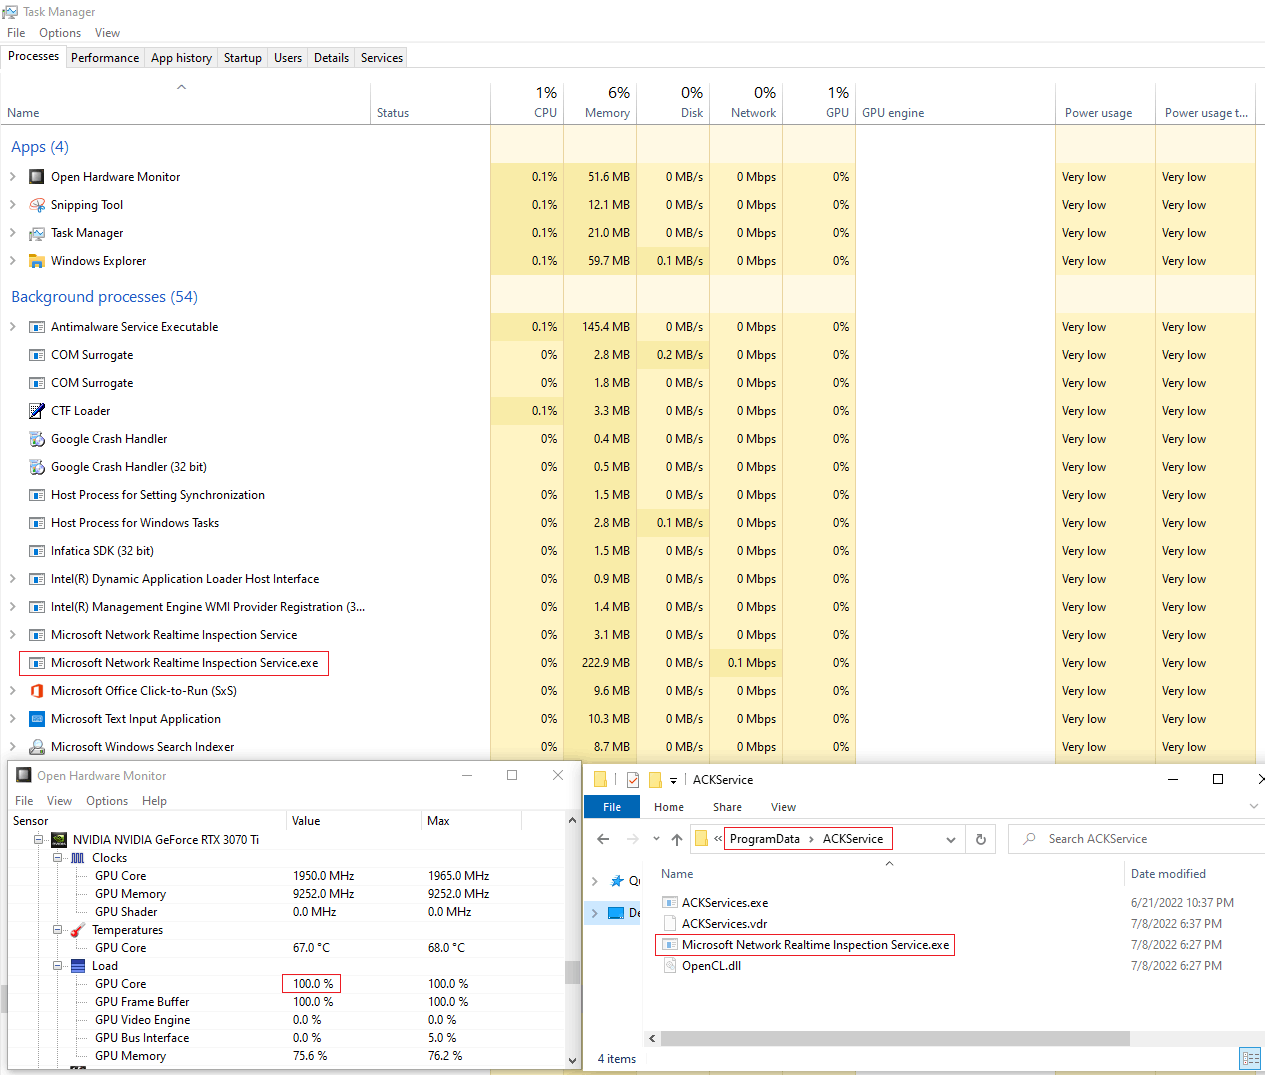Open the Options menu in Open Hardware Monitor
The width and height of the screenshot is (1265, 1075).
click(x=107, y=801)
